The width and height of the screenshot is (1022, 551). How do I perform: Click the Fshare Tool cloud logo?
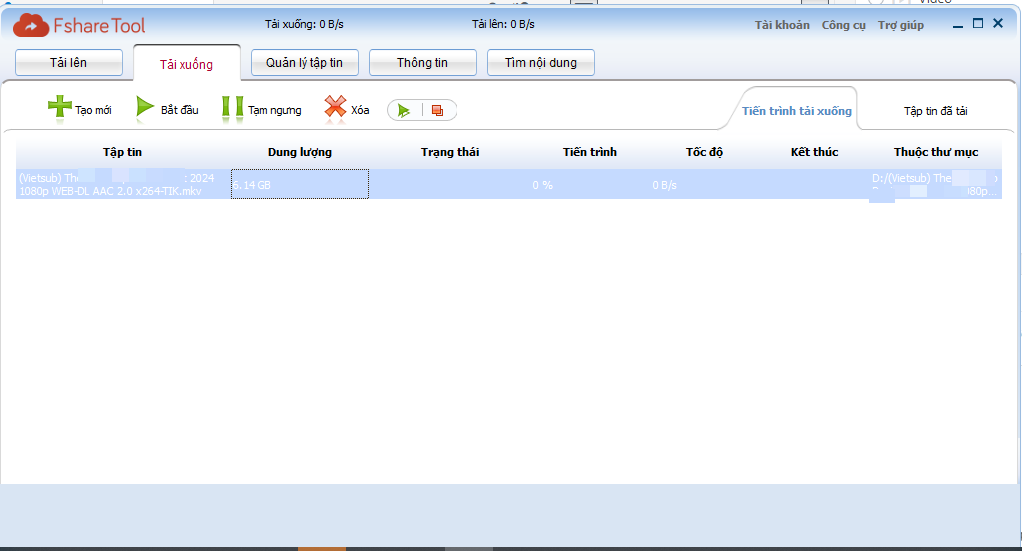[x=29, y=25]
